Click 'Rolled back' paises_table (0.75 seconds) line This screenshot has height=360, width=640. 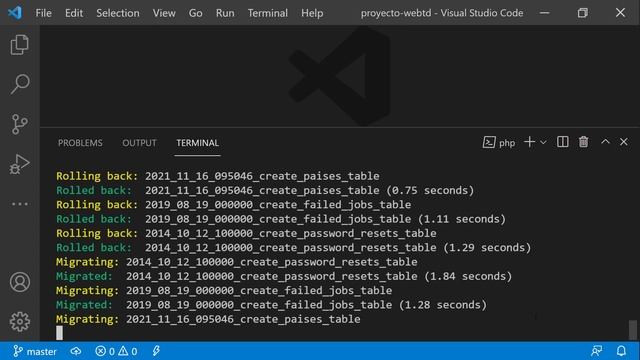pos(265,190)
